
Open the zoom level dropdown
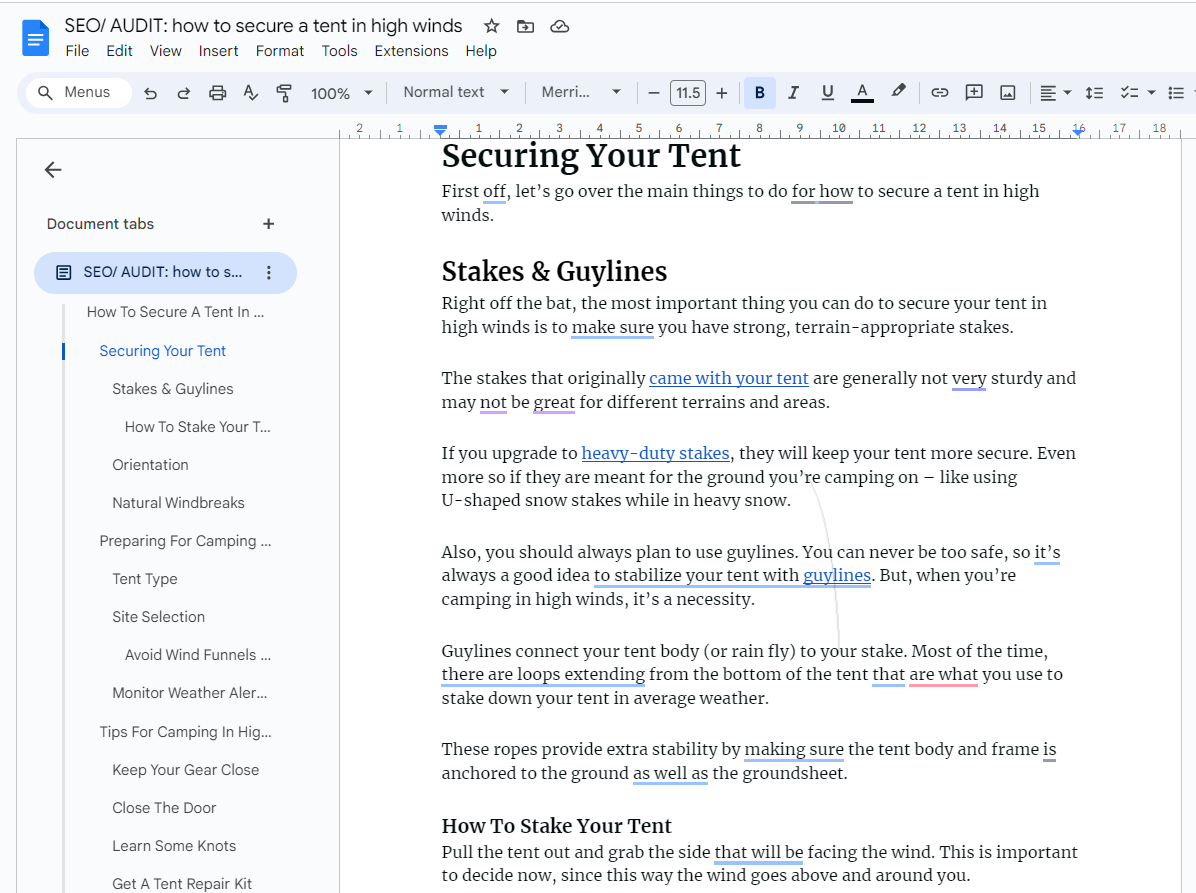coord(342,93)
